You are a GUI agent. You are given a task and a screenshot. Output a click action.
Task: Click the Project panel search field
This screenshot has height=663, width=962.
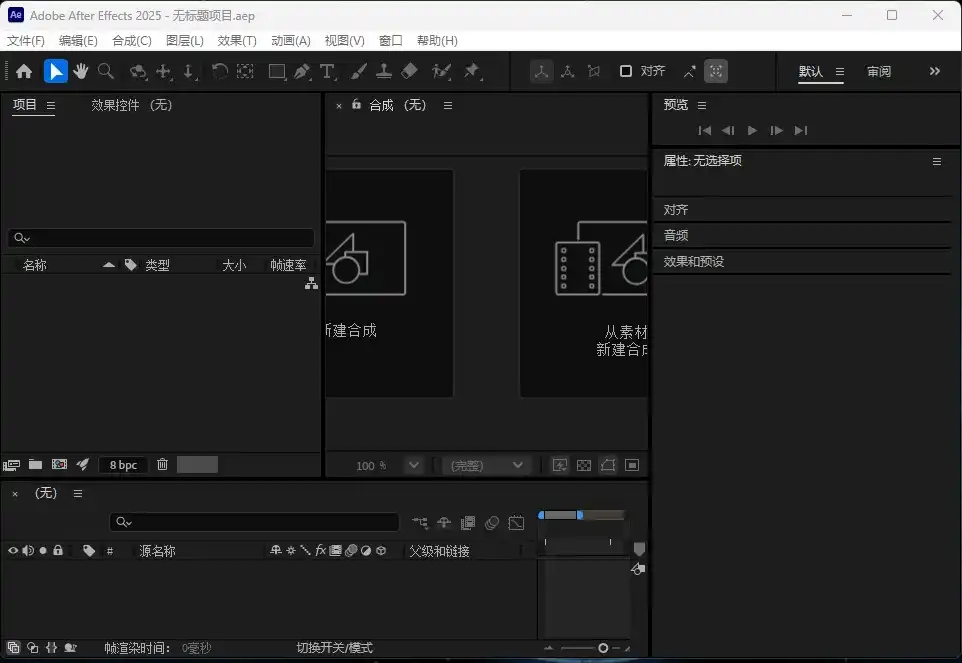[x=160, y=237]
